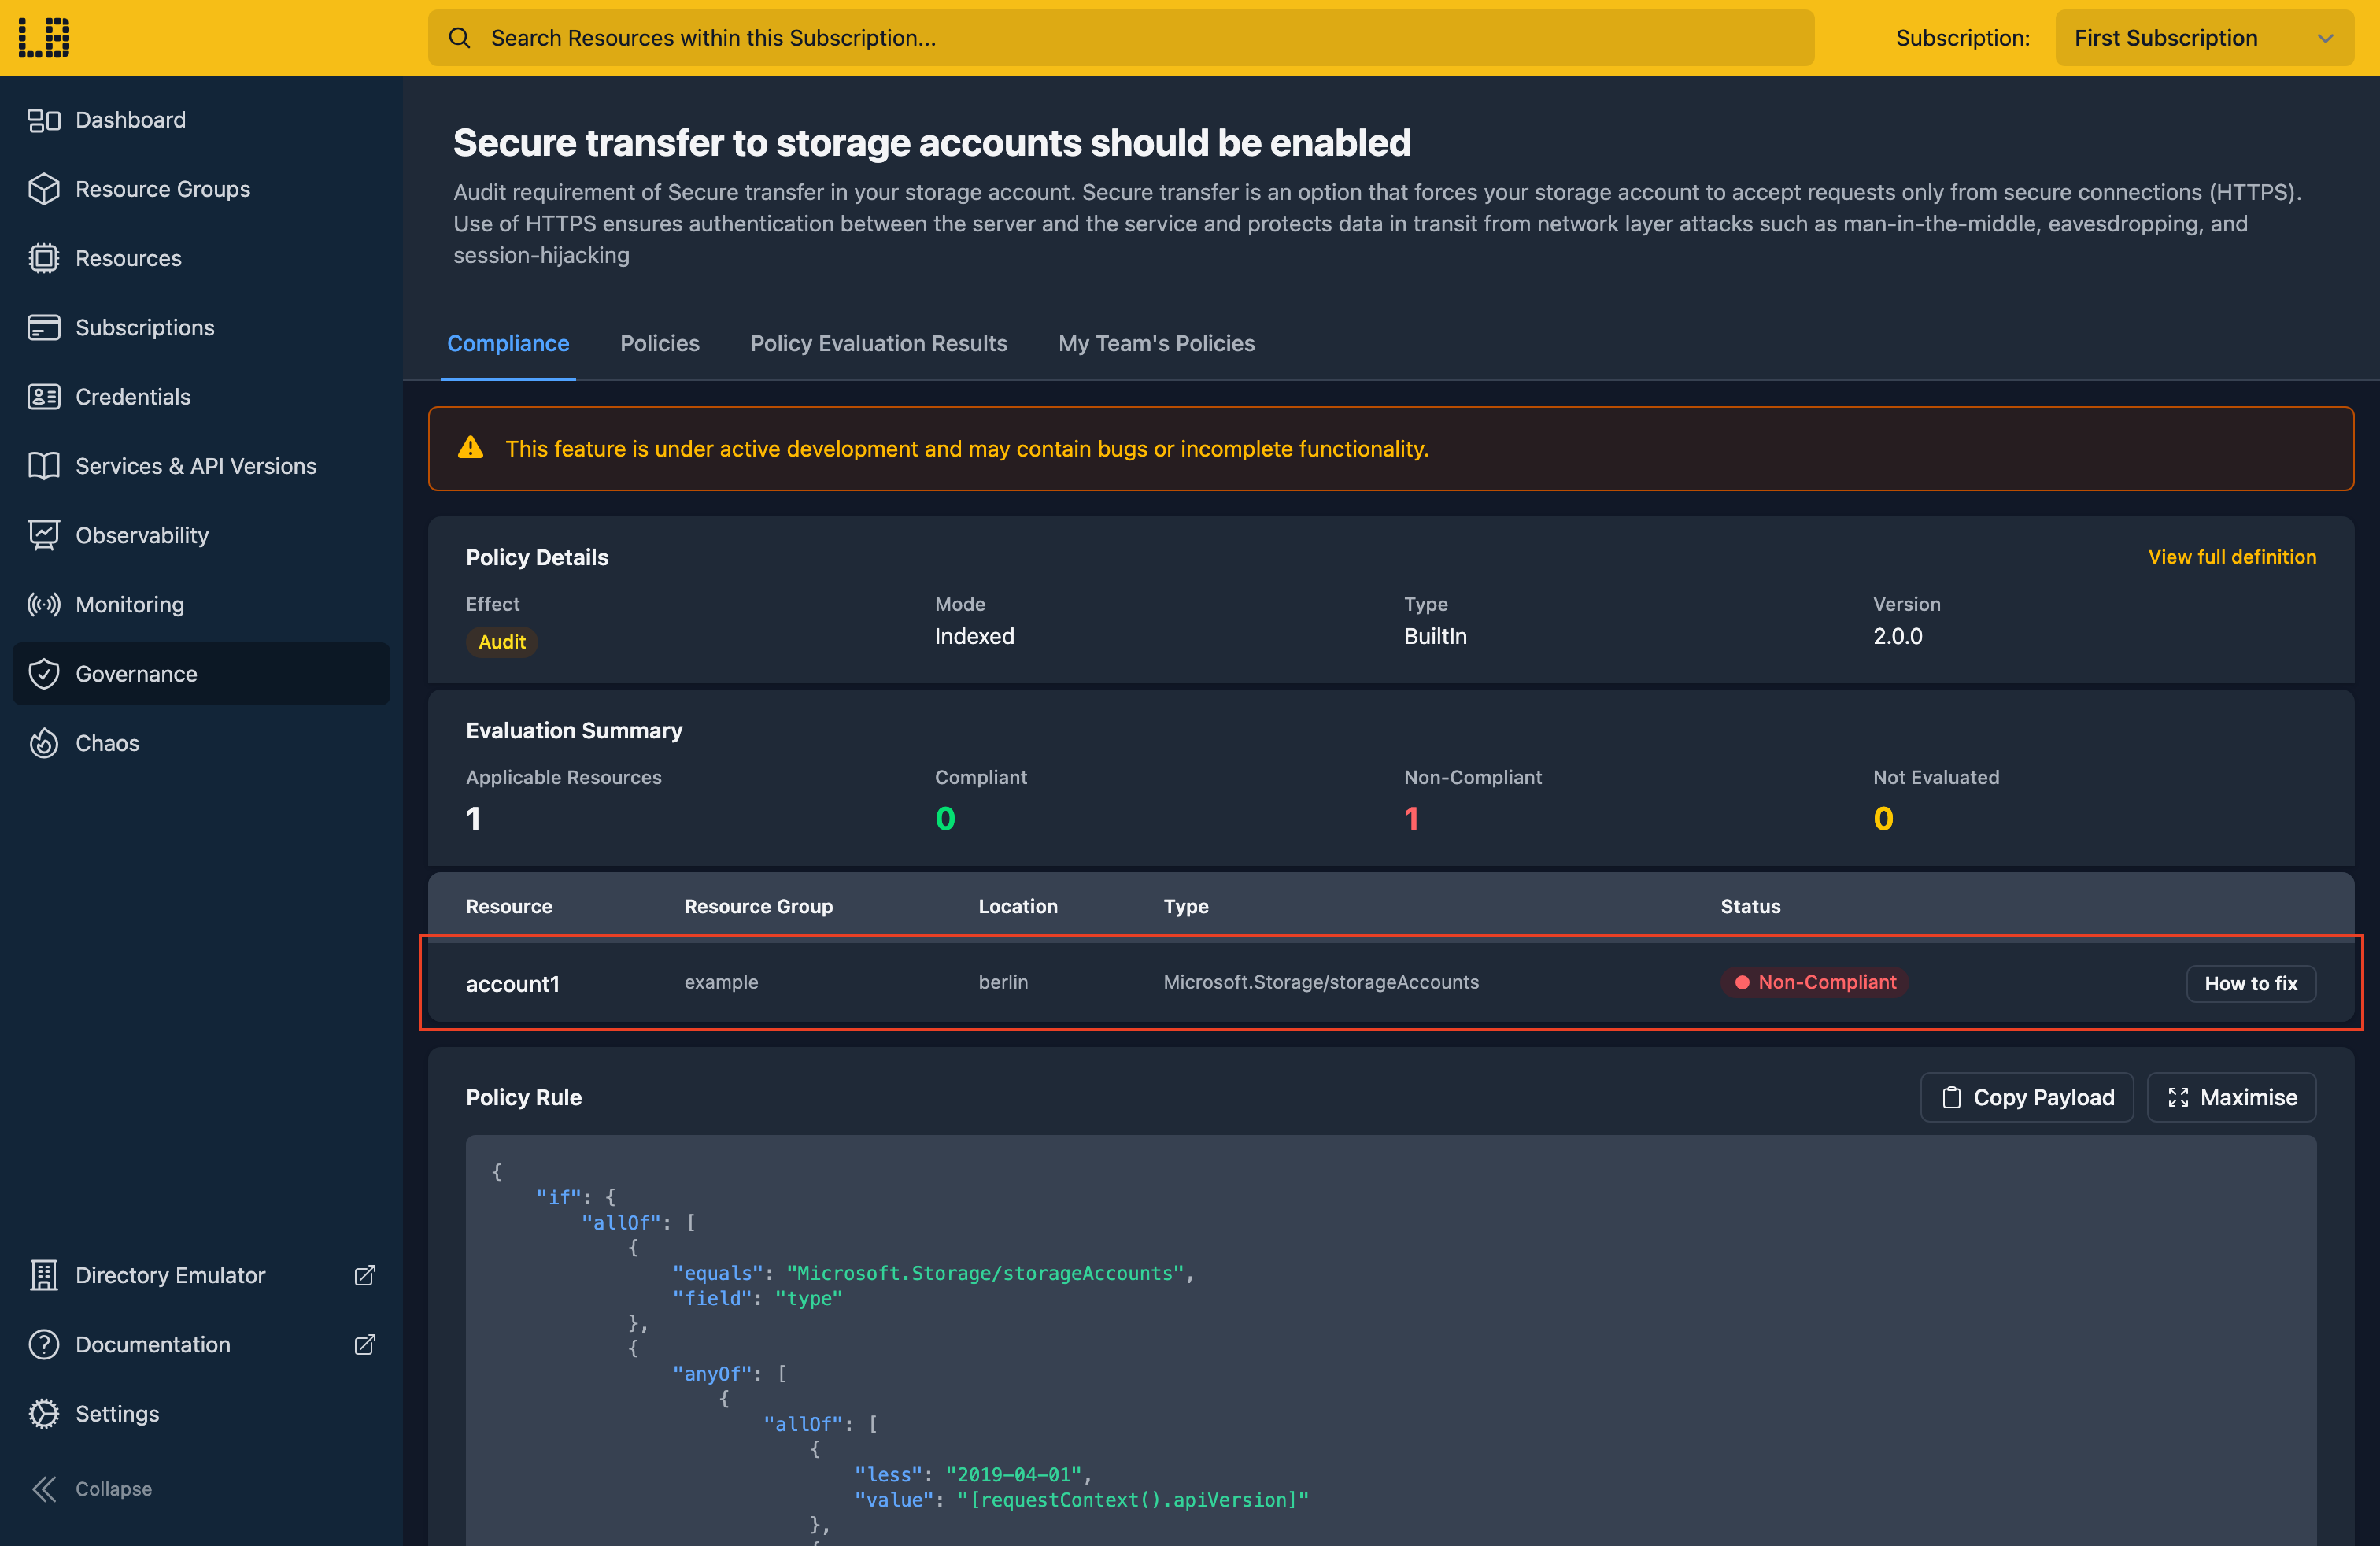This screenshot has width=2380, height=1546.
Task: Click Microsoft.Storage/storageAccounts type cell
Action: click(x=1321, y=982)
